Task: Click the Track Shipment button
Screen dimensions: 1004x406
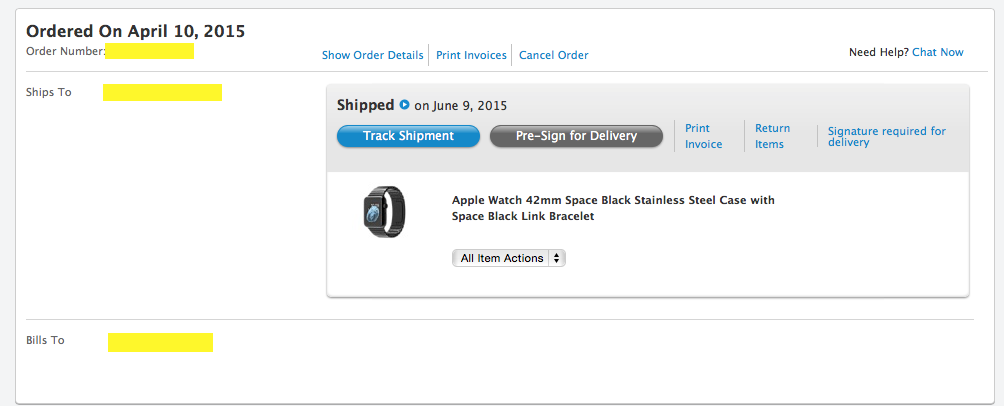Action: pyautogui.click(x=408, y=136)
